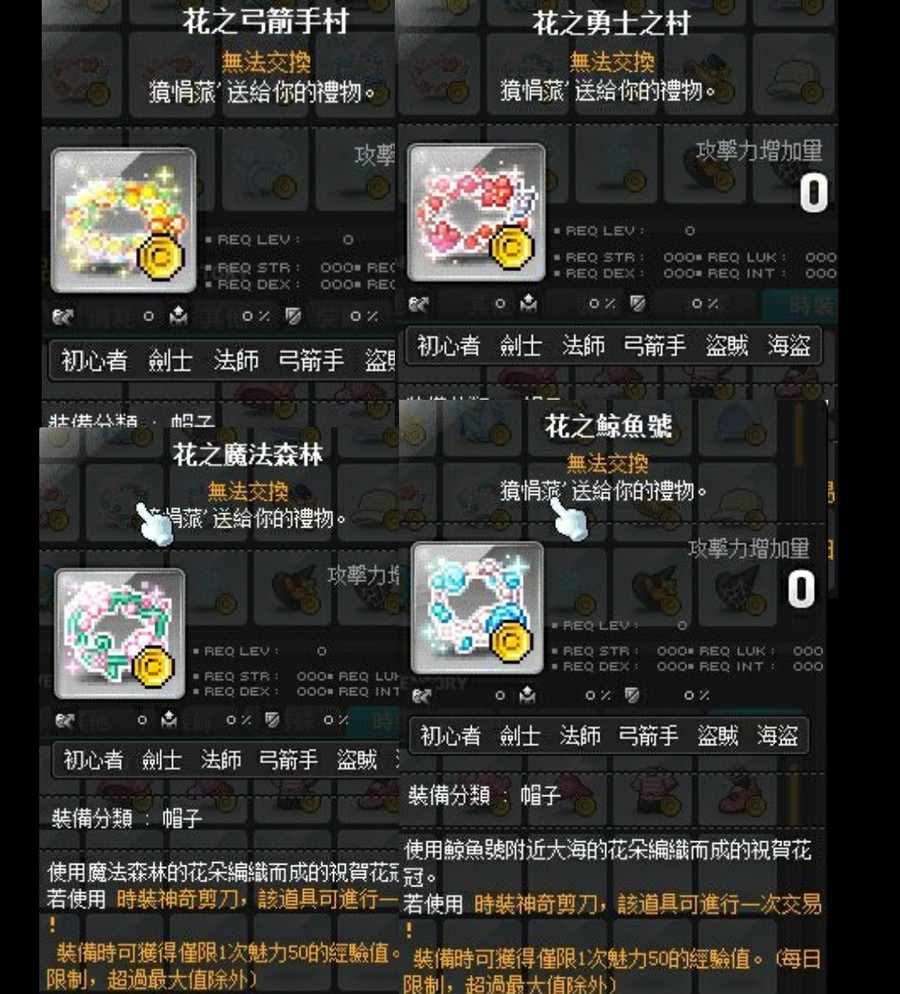900x994 pixels.
Task: Select 法師 in the 花之魔法森林 job row
Action: click(x=221, y=759)
